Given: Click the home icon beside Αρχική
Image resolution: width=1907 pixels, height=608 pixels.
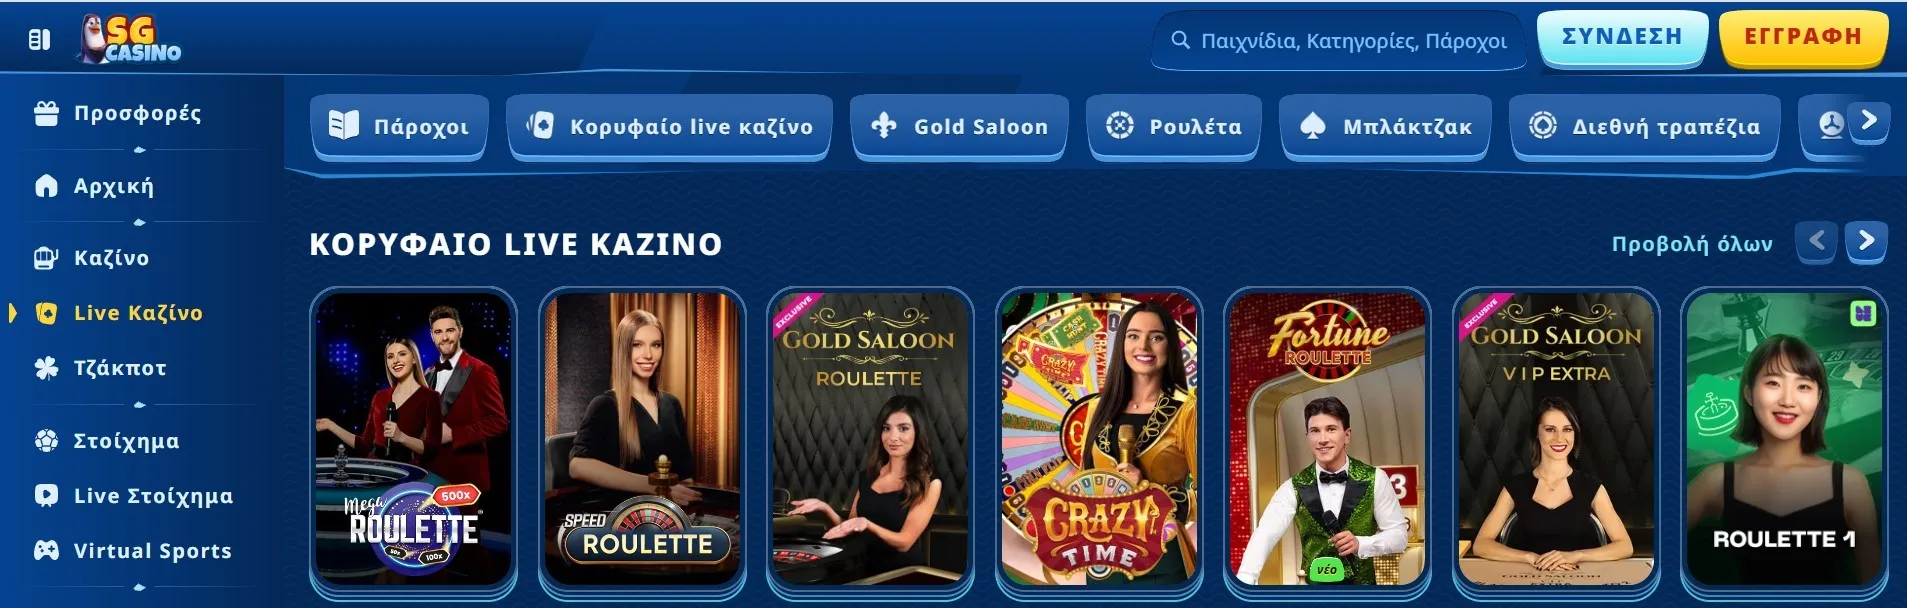Looking at the screenshot, I should [46, 186].
